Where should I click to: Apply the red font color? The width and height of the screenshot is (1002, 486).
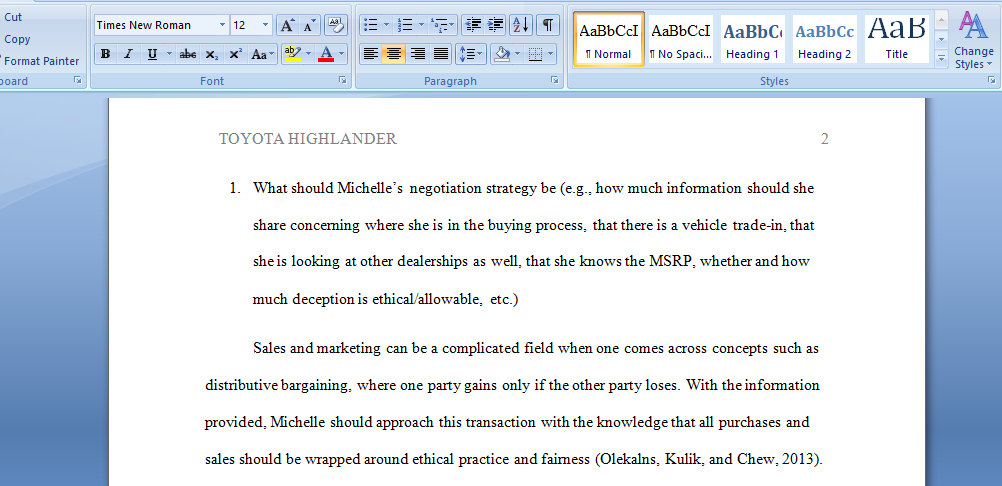(326, 54)
